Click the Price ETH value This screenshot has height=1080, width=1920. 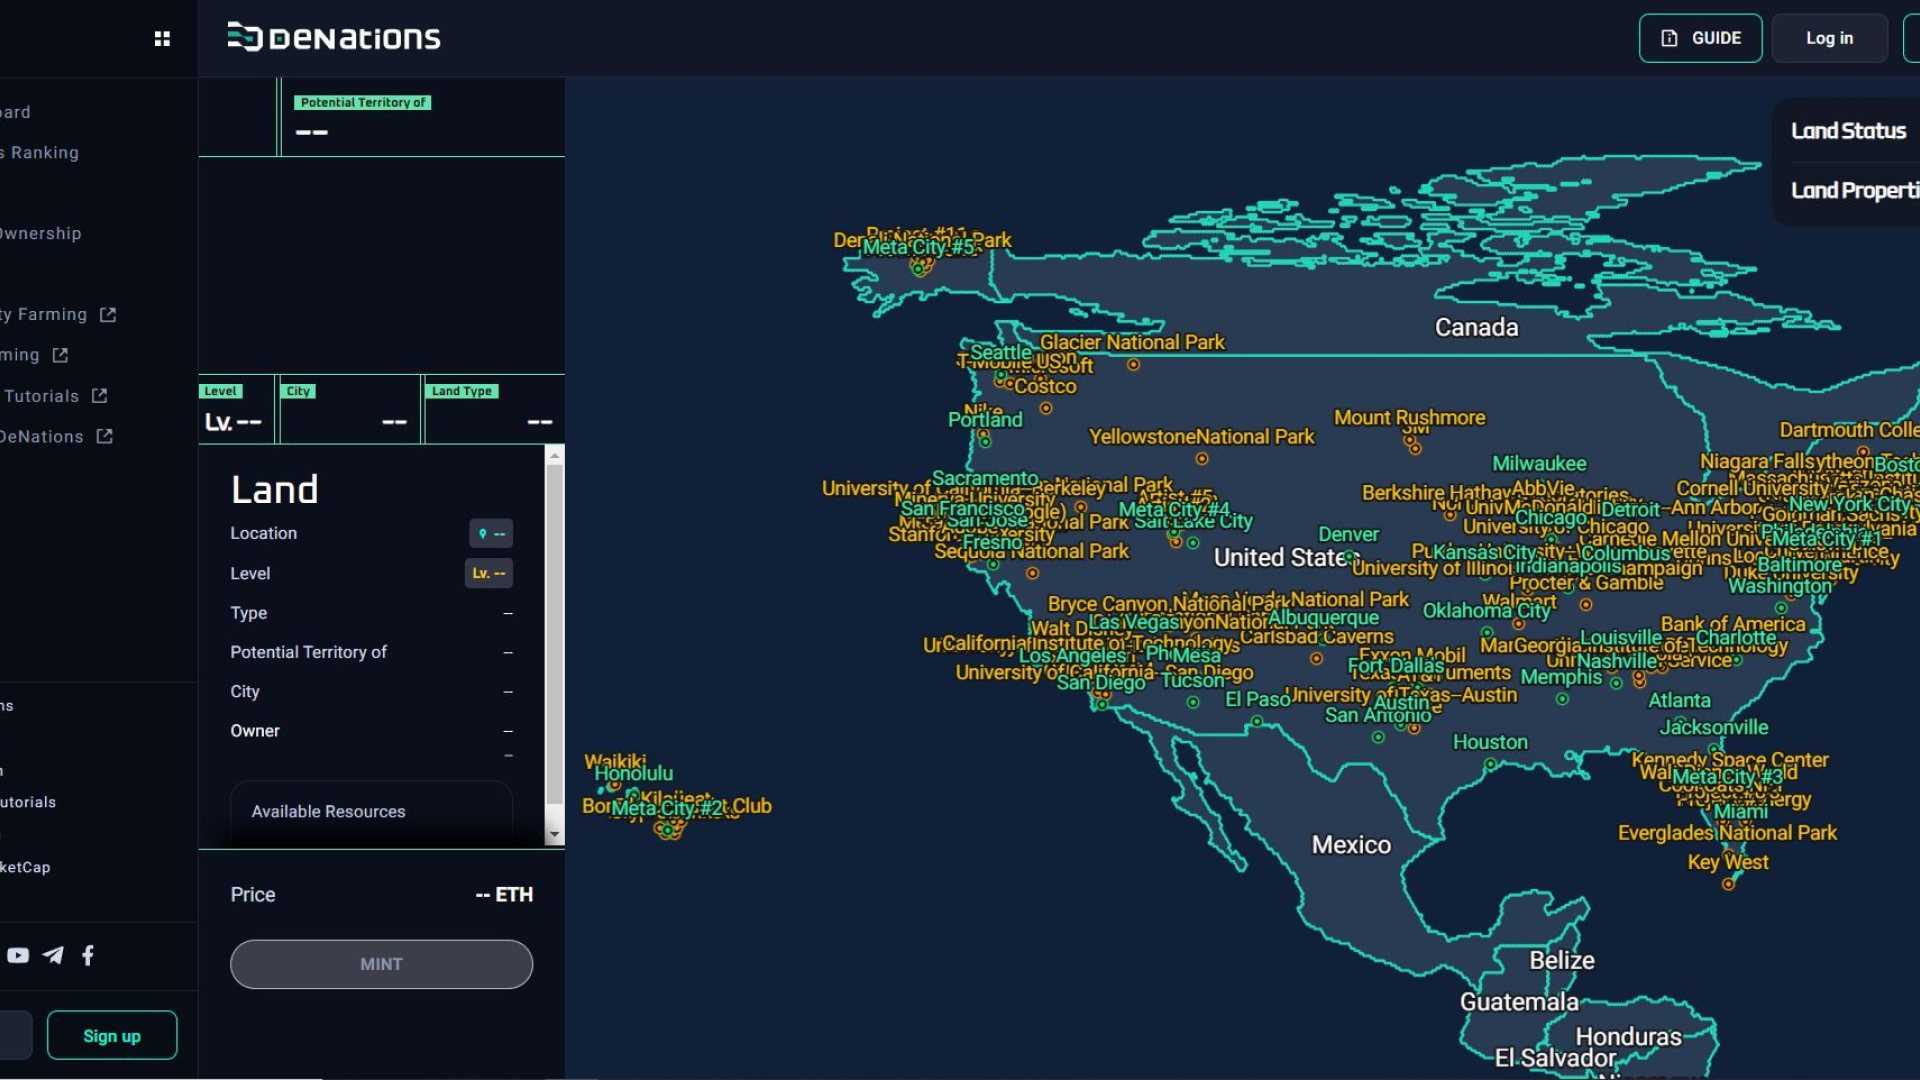click(504, 895)
